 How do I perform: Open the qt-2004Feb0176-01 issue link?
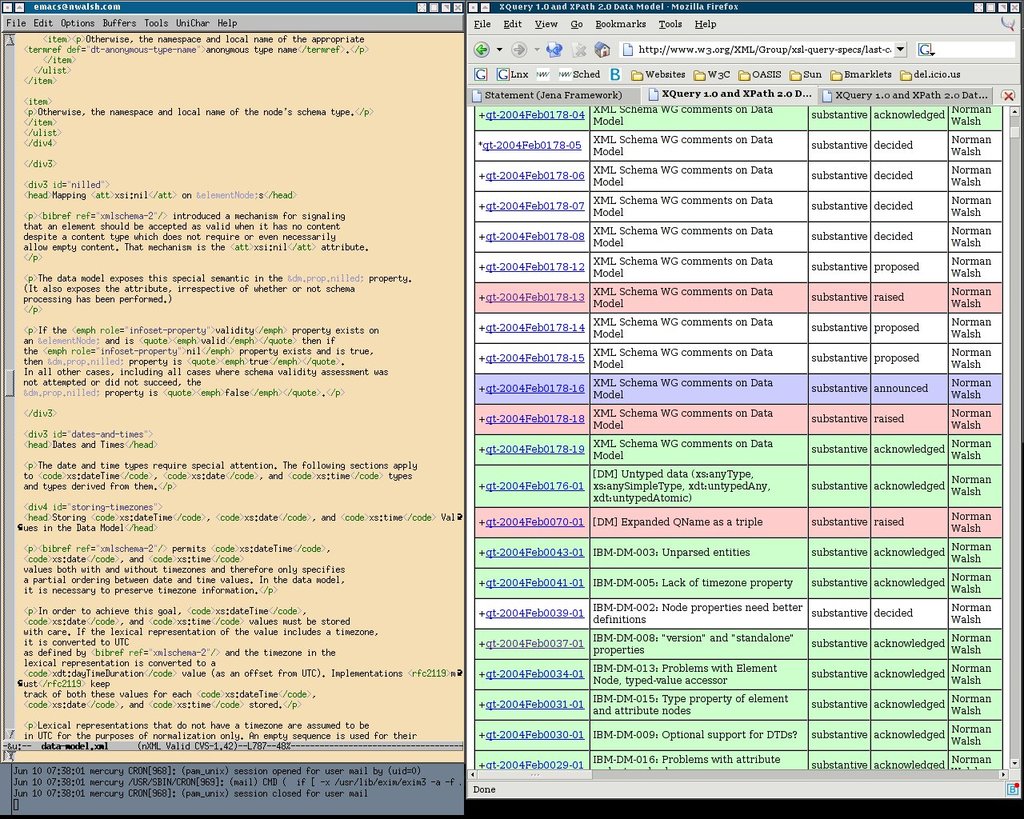pyautogui.click(x=535, y=486)
